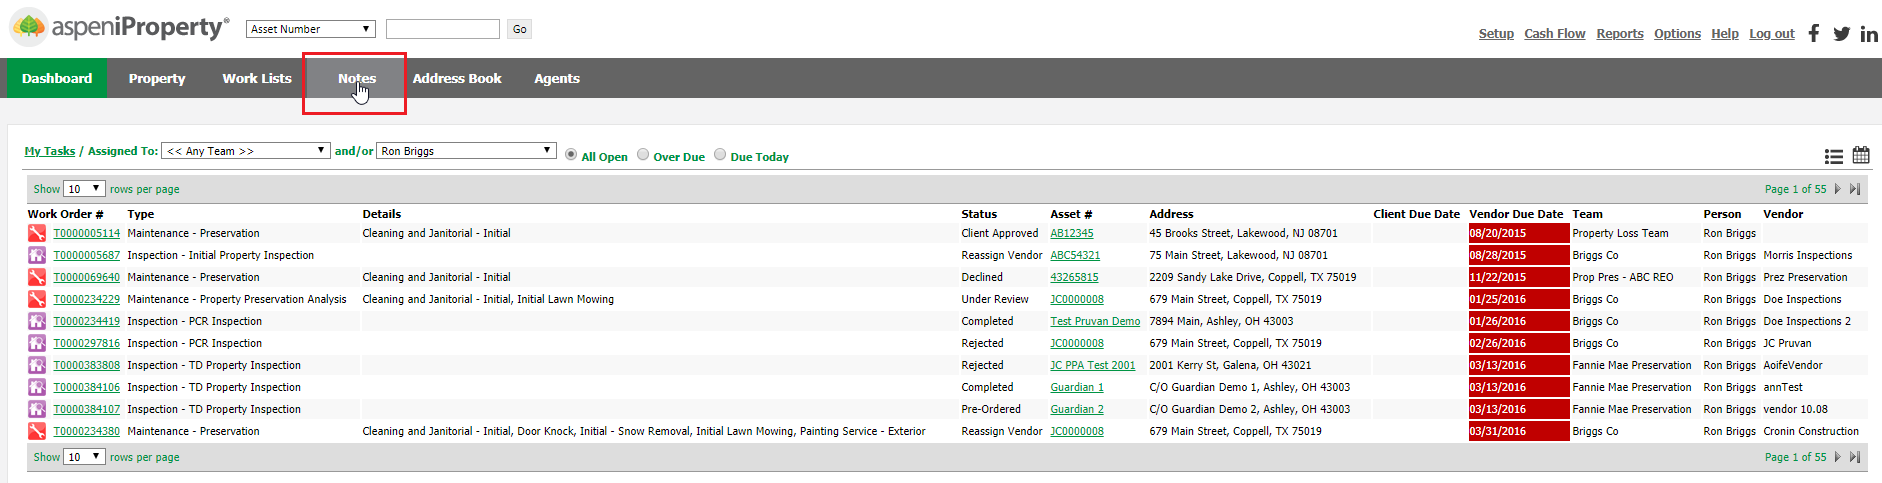
Task: Open asset Test Pruvan Demo
Action: point(1095,321)
